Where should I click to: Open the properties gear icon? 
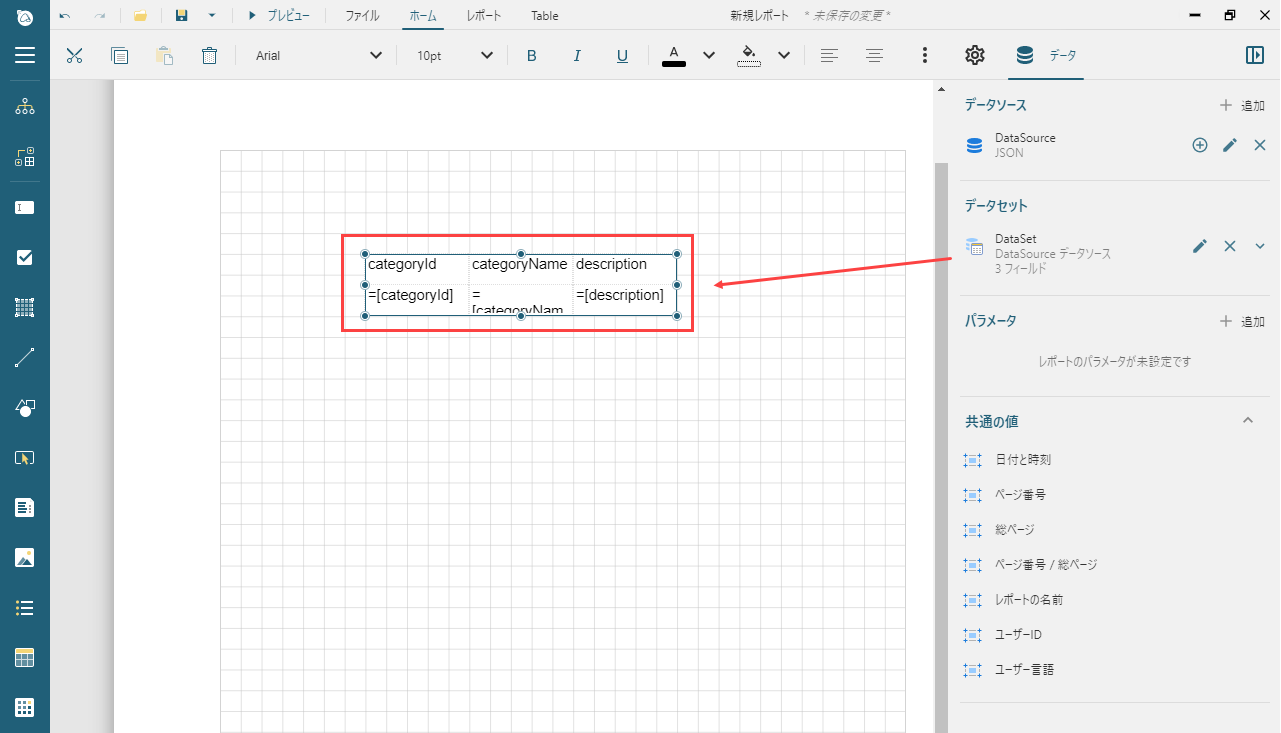[x=974, y=56]
